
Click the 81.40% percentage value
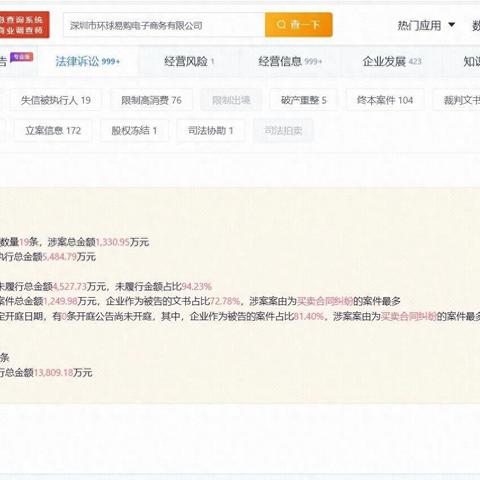tap(309, 316)
